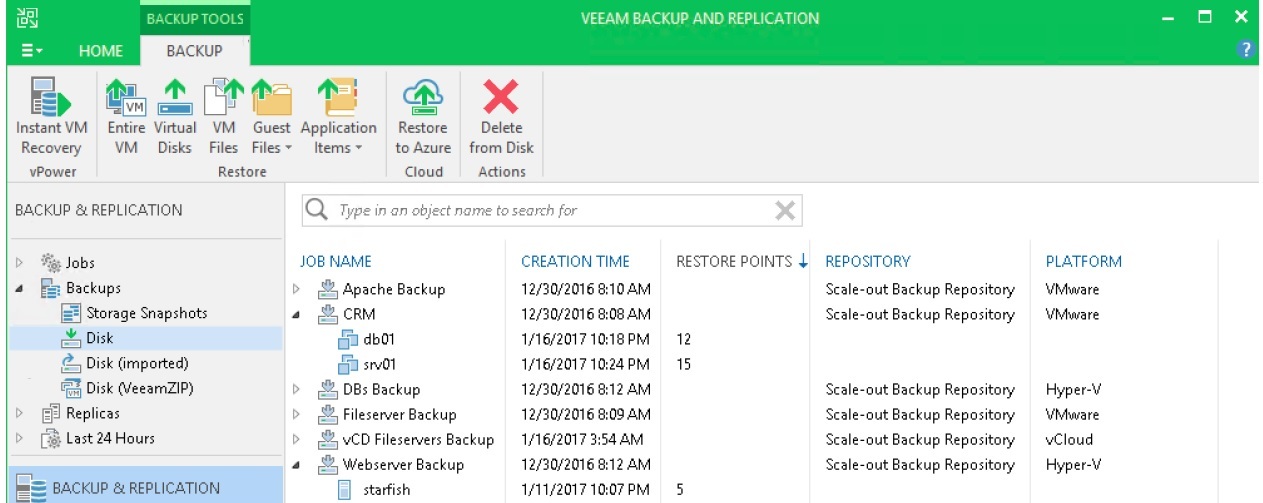Expand the Jobs tree node
1263x503 pixels.
(20, 263)
